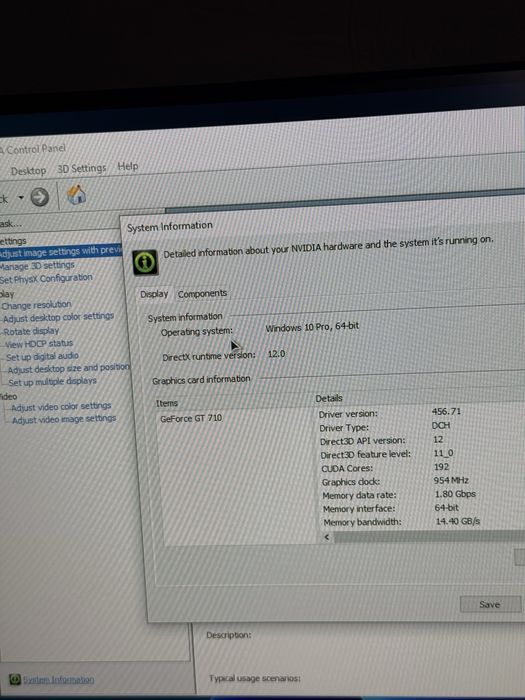
Task: Open the 3D Settings menu
Action: point(82,169)
